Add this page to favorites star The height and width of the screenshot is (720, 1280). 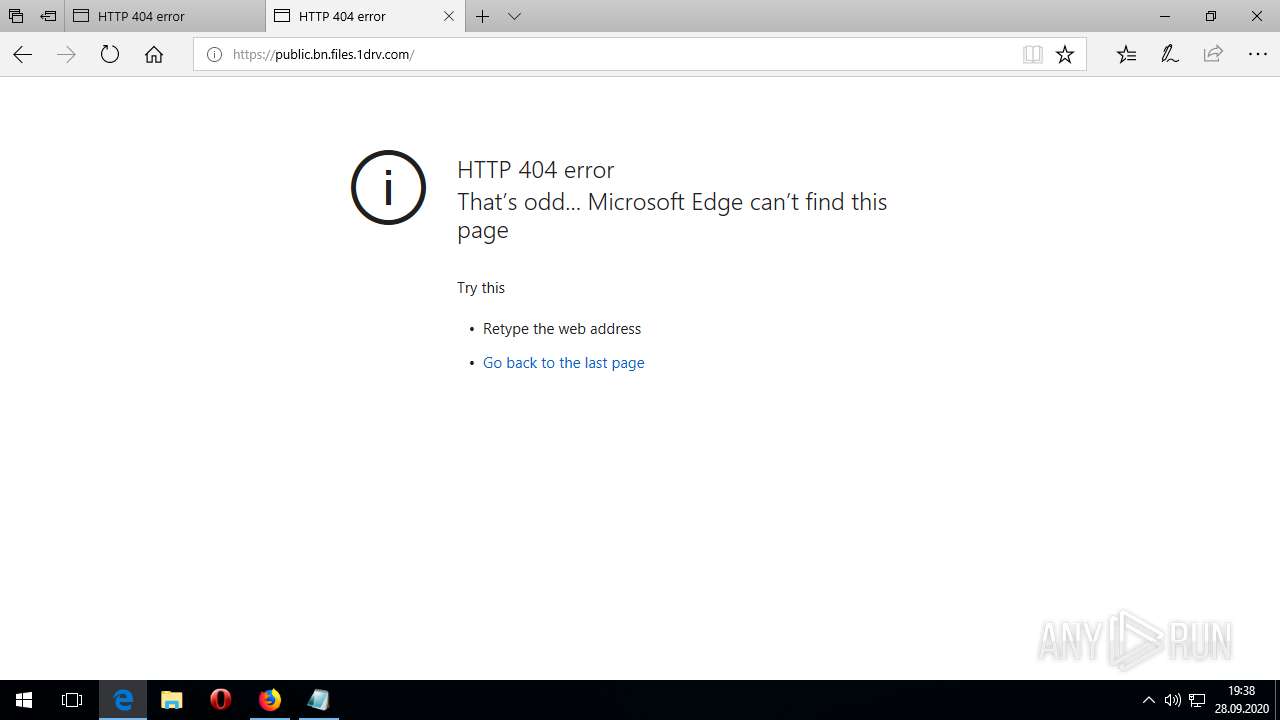1065,55
